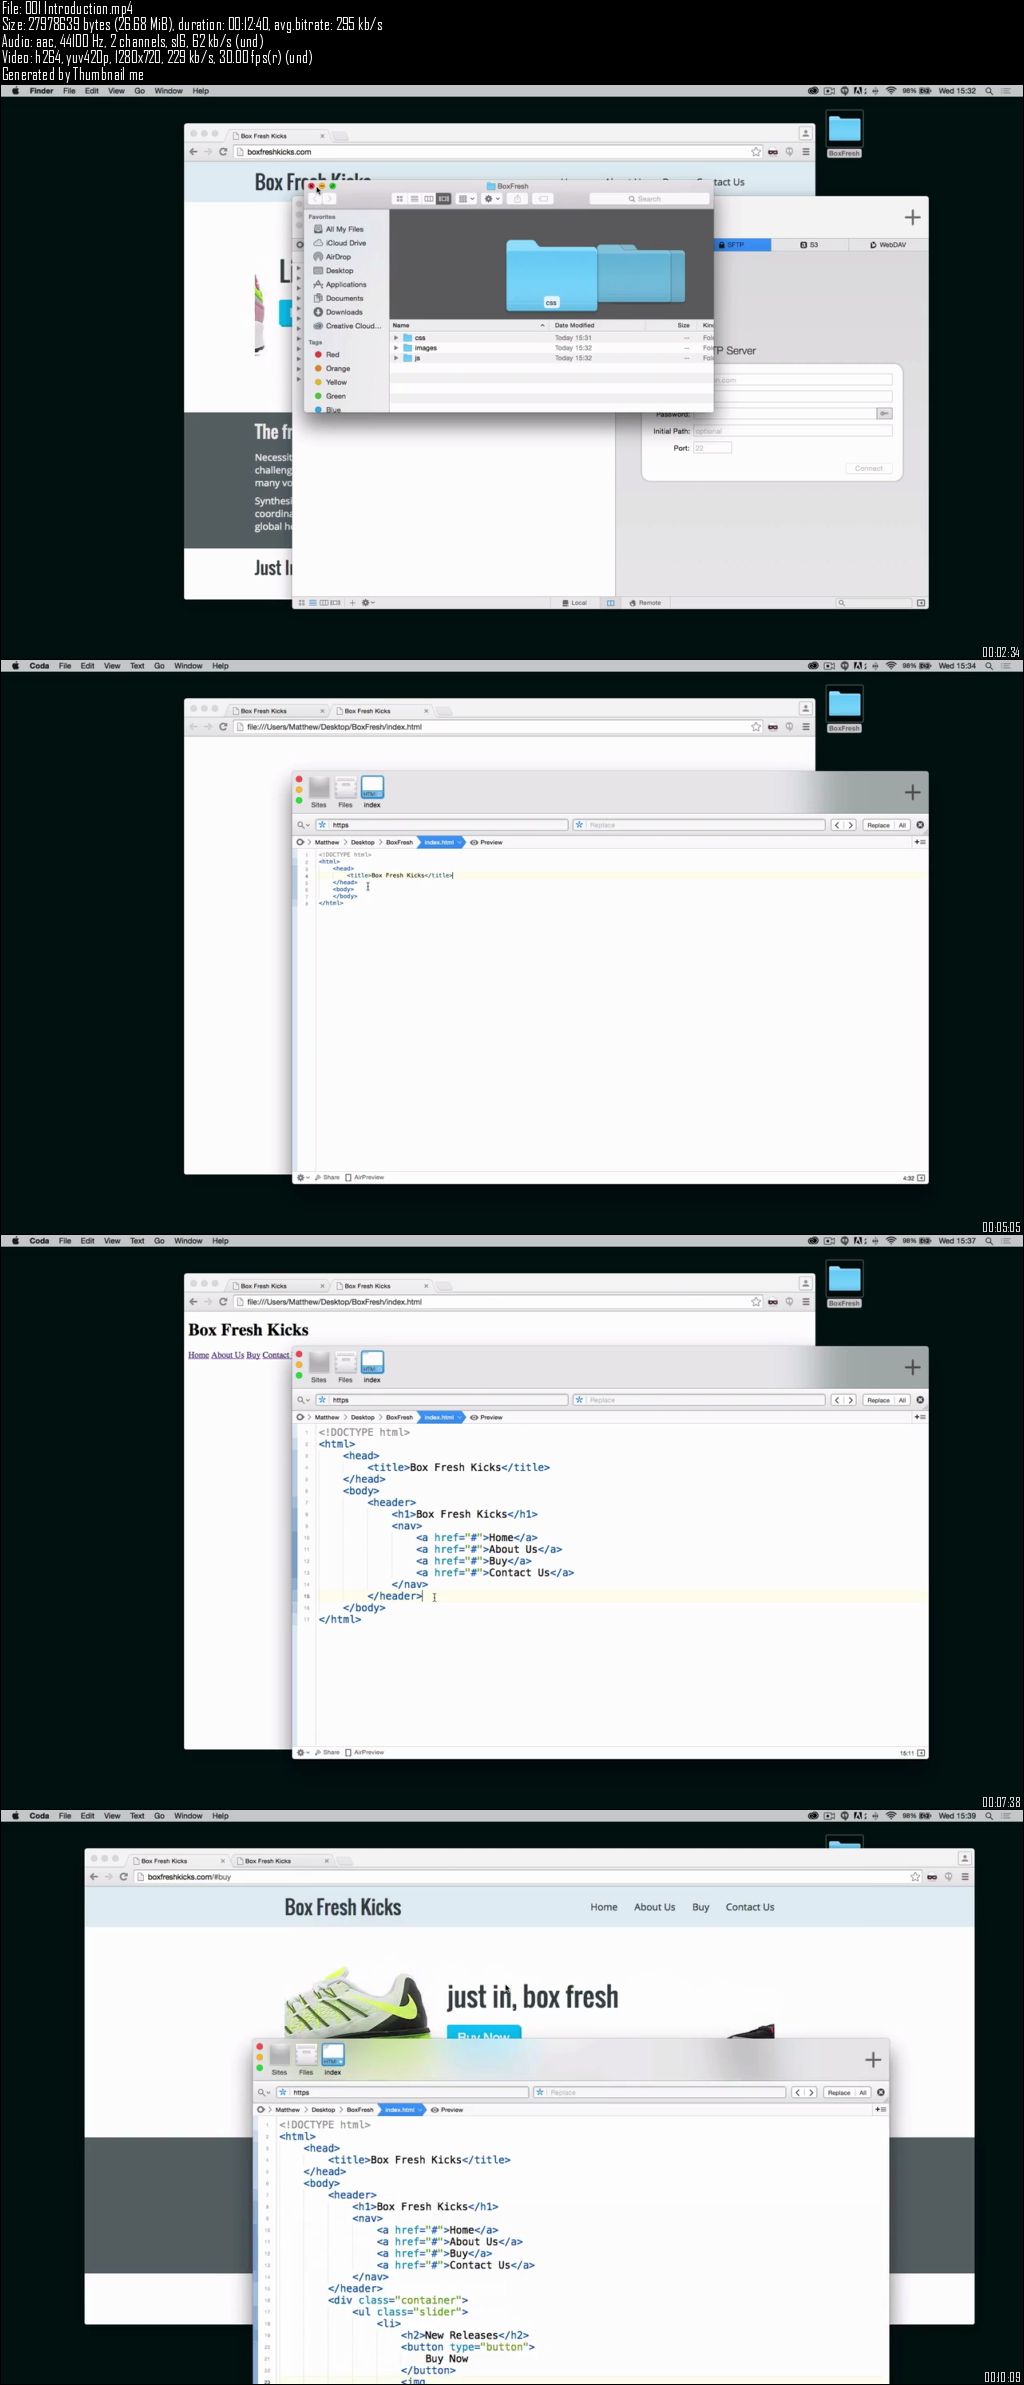Image resolution: width=1024 pixels, height=2385 pixels.
Task: Open search options dropdown in third frame's Coda
Action: [303, 1400]
